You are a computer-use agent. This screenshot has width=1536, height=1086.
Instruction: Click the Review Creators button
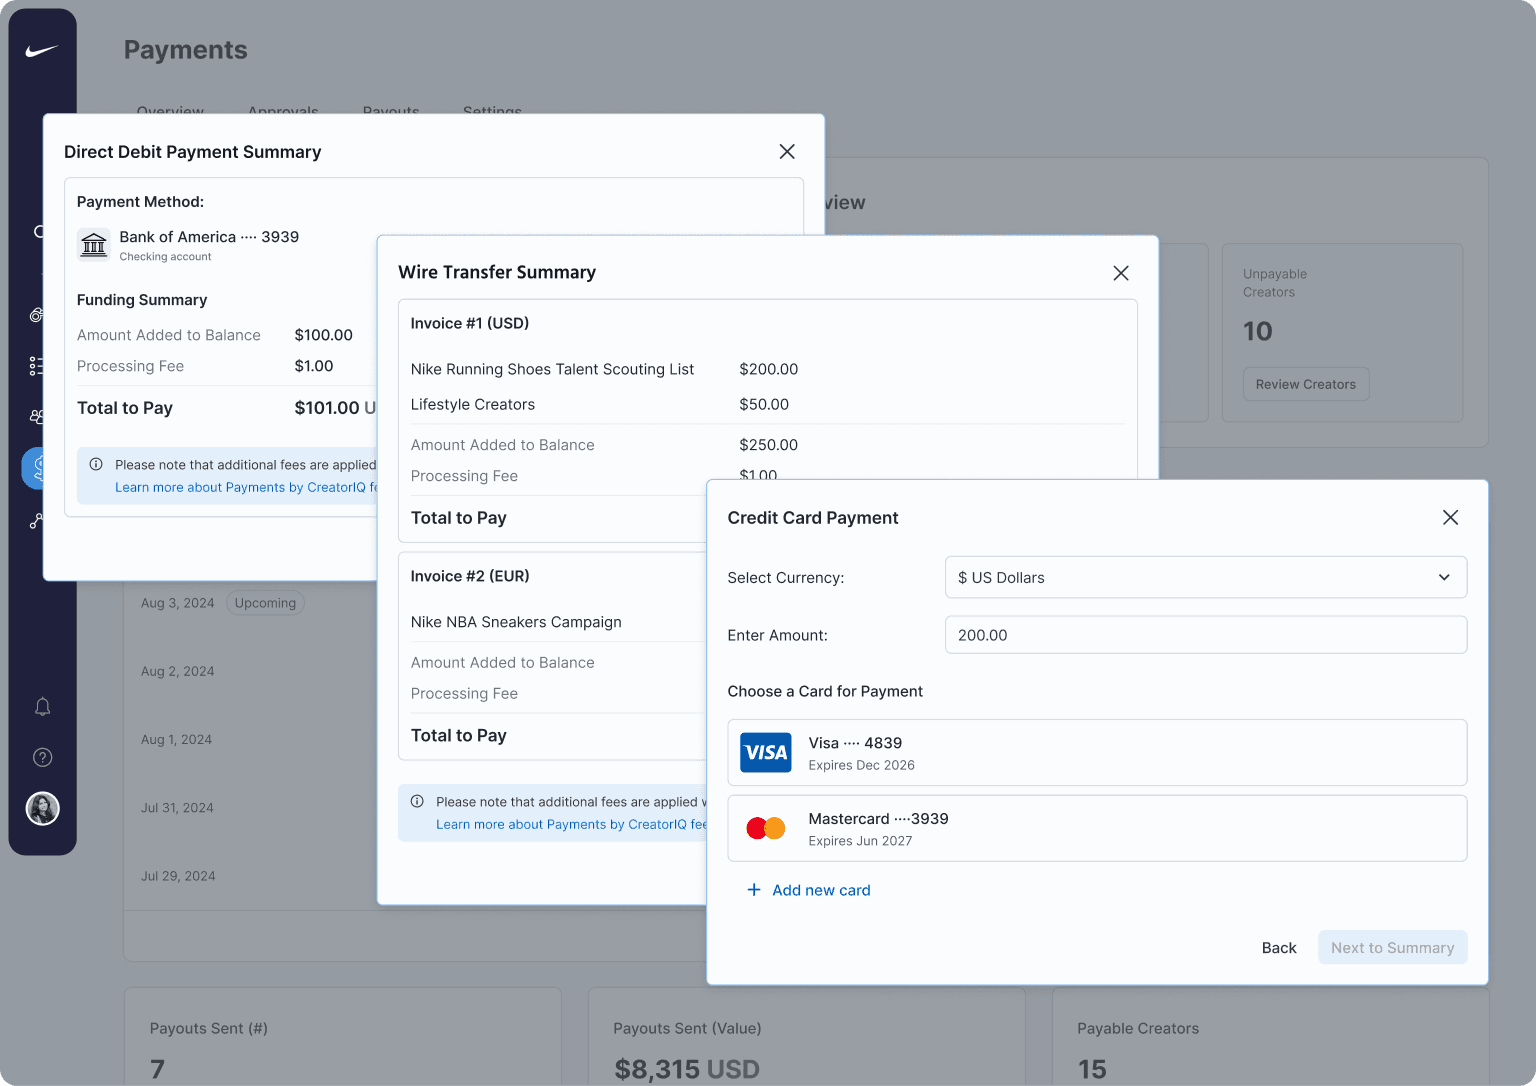click(x=1306, y=384)
